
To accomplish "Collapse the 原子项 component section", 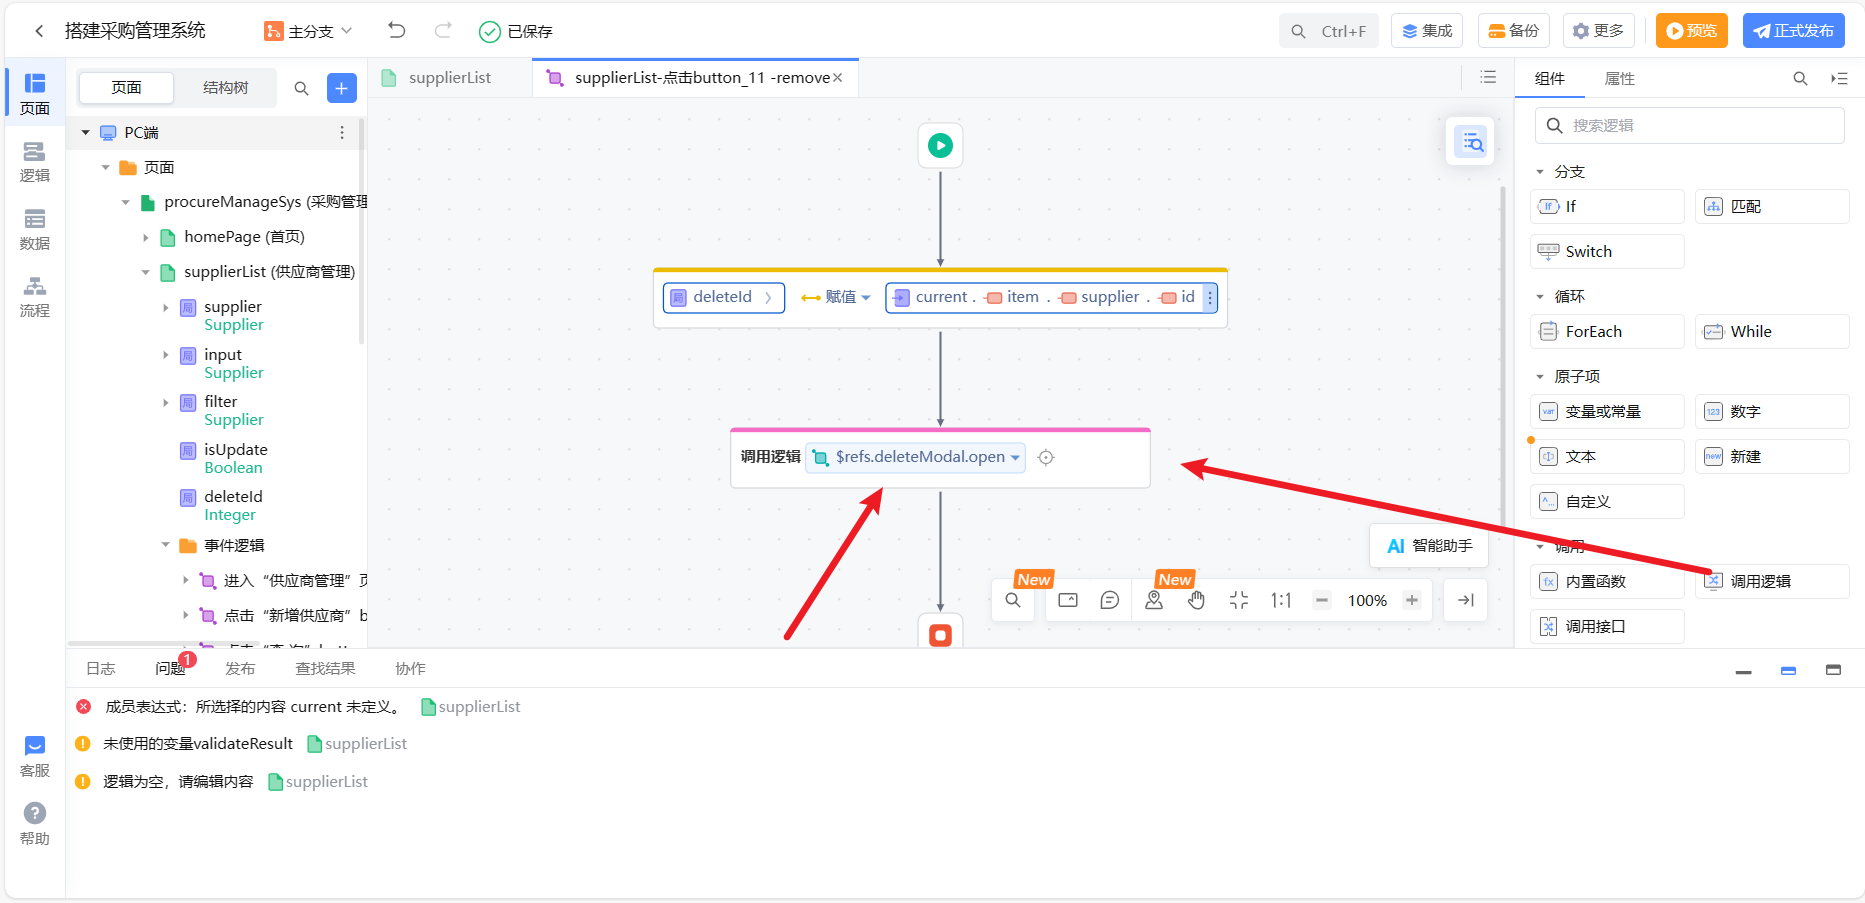I will pyautogui.click(x=1540, y=377).
